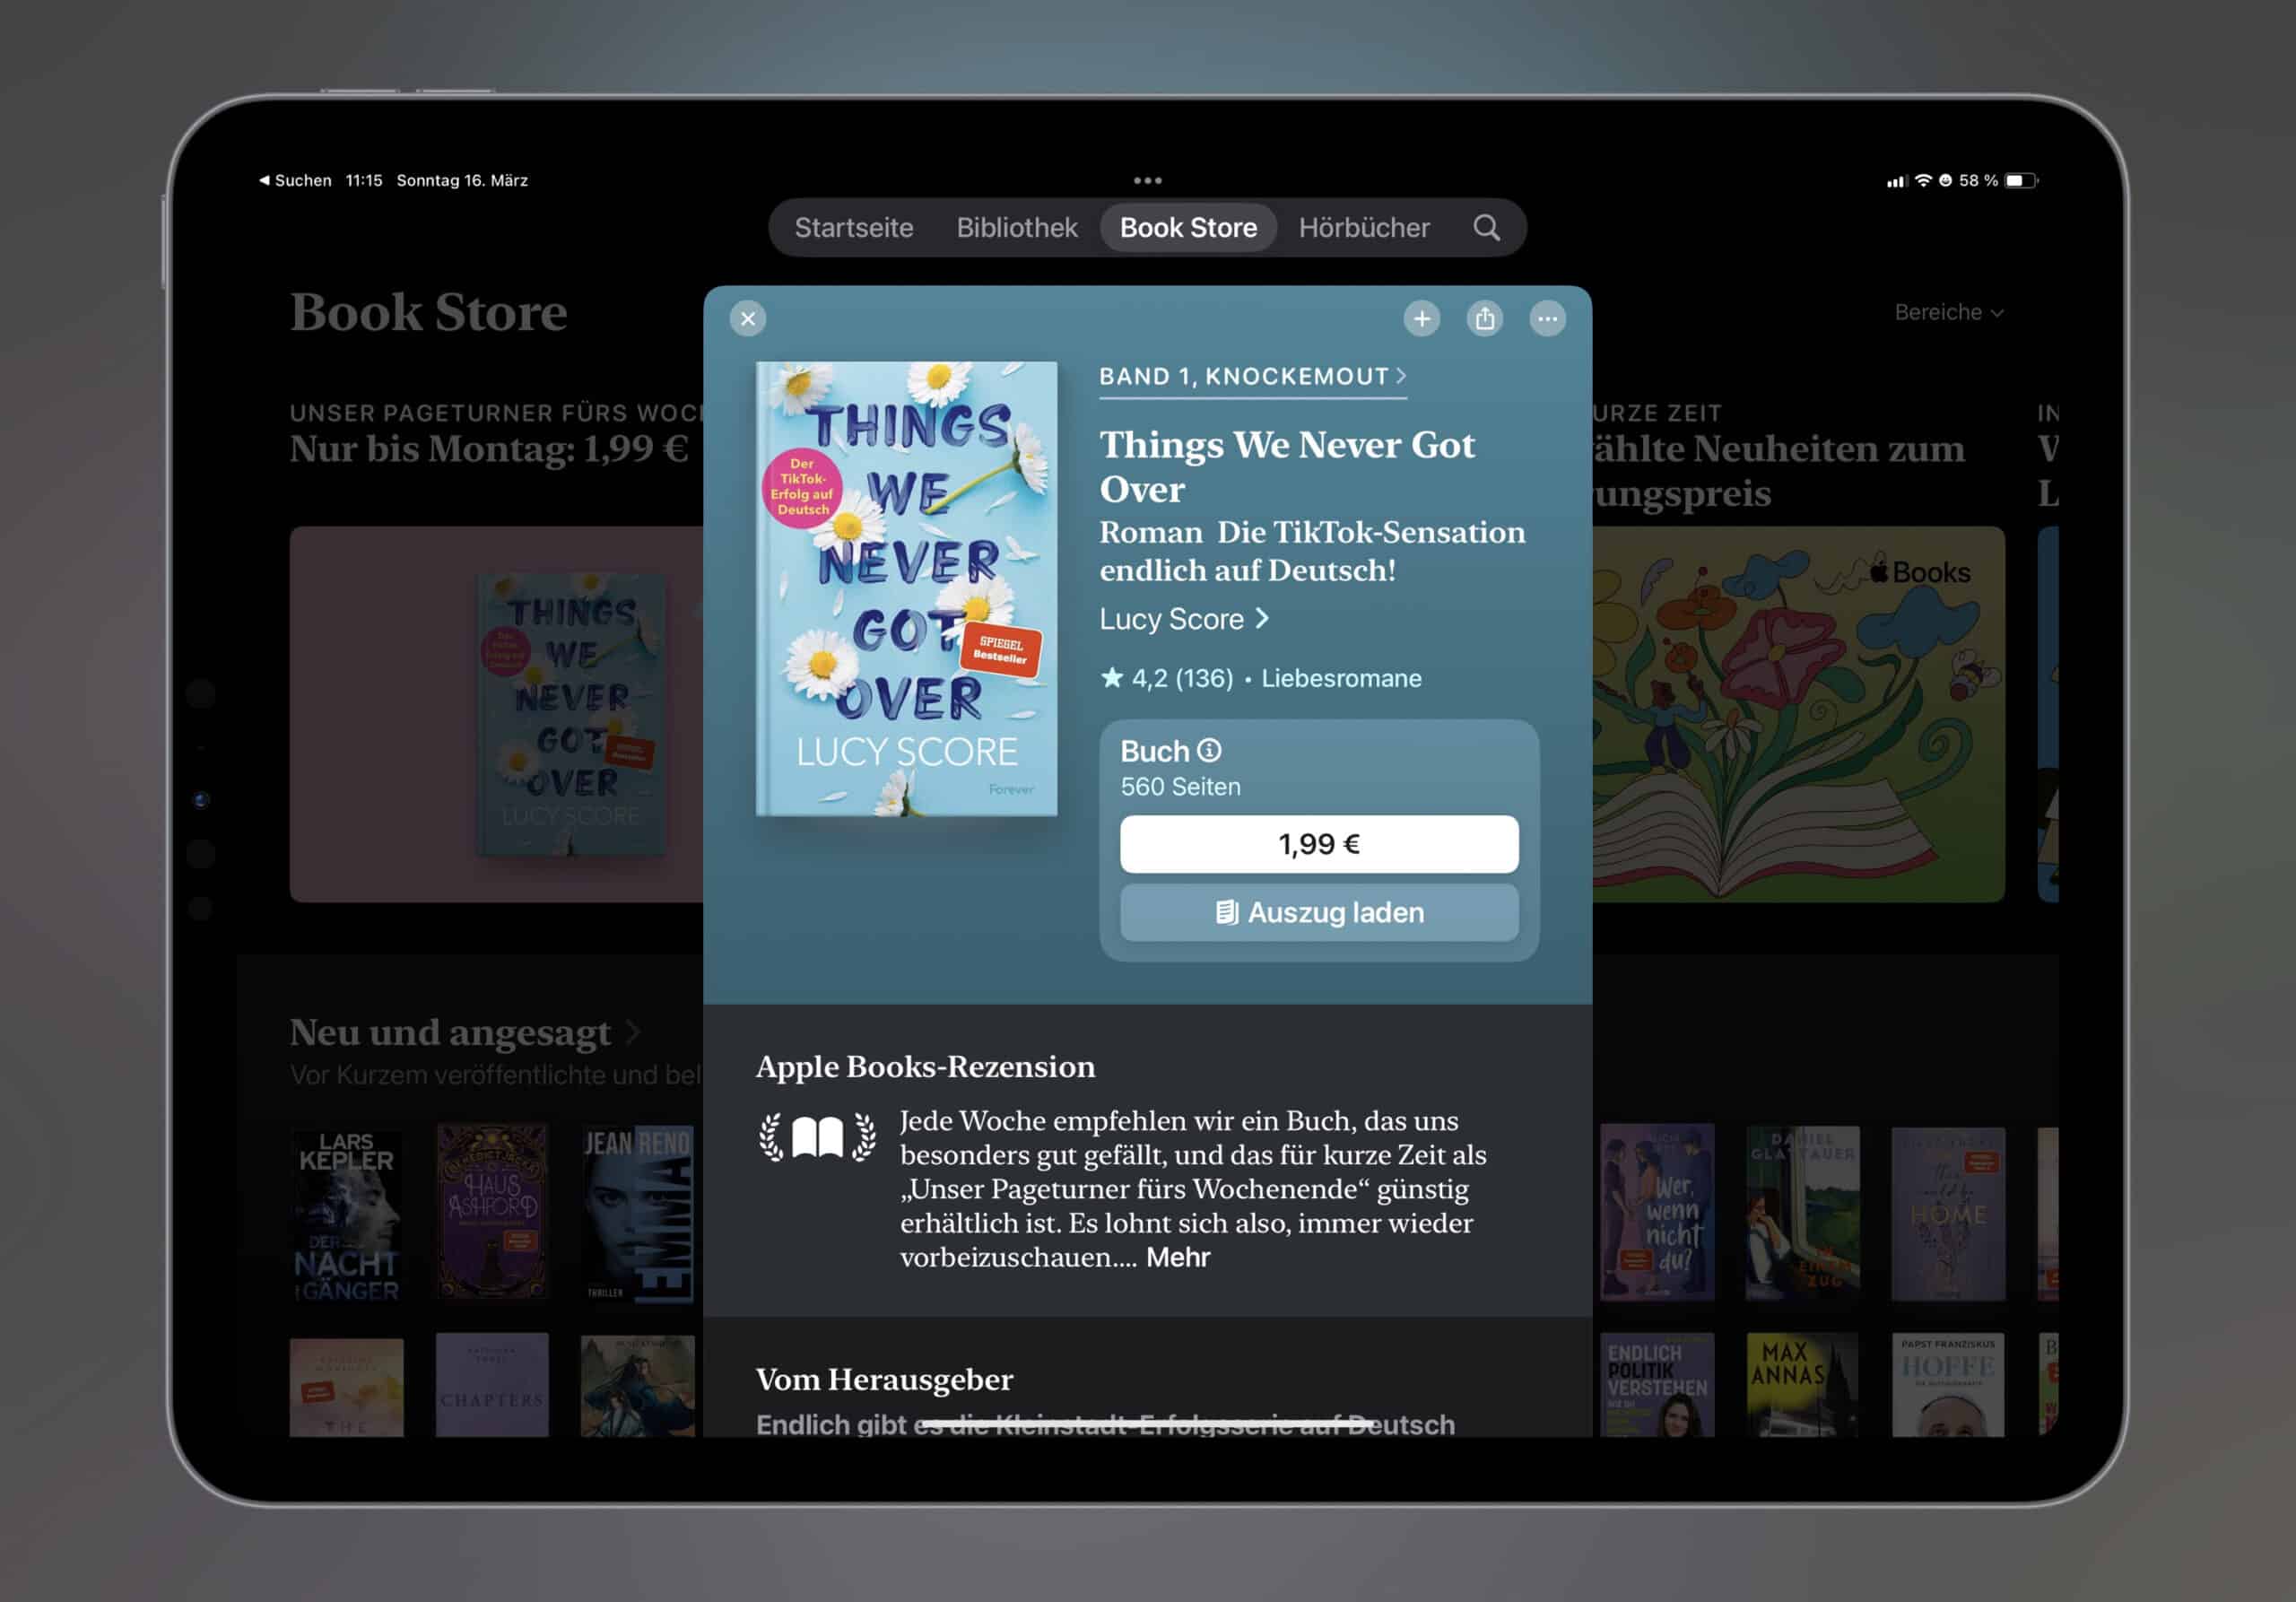Tap the Apple Books-Rezension heading
The height and width of the screenshot is (1602, 2296).
[925, 1067]
